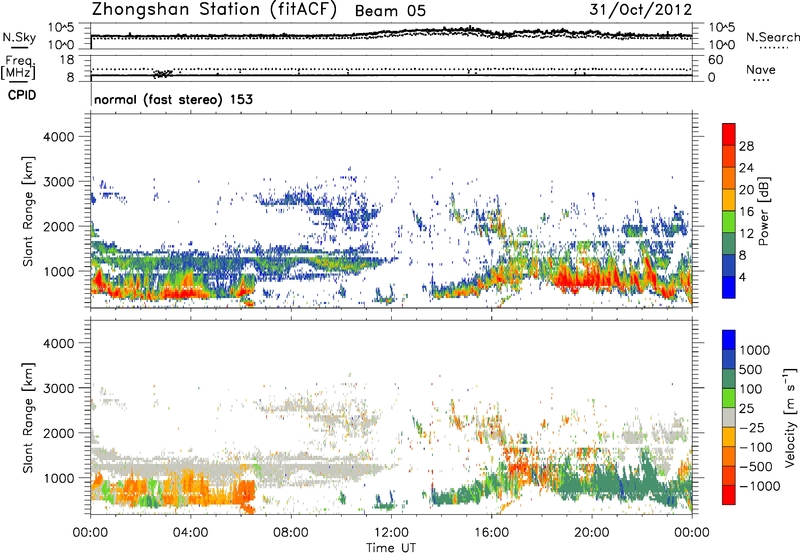Select the "16:00" time tick label
800x554 pixels.
[491, 533]
